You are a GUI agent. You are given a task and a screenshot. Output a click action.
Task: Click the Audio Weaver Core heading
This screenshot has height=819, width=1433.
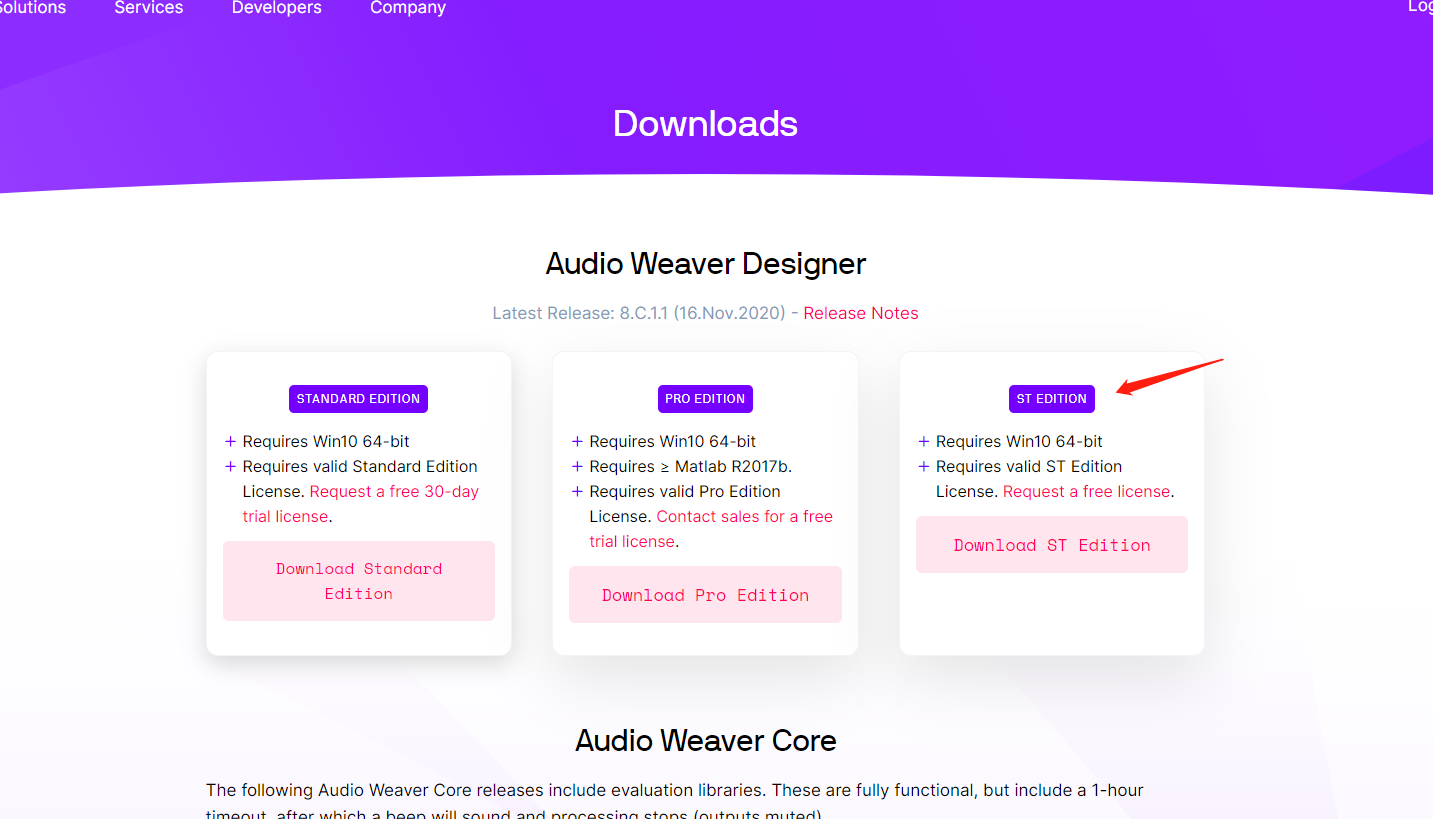click(x=705, y=740)
